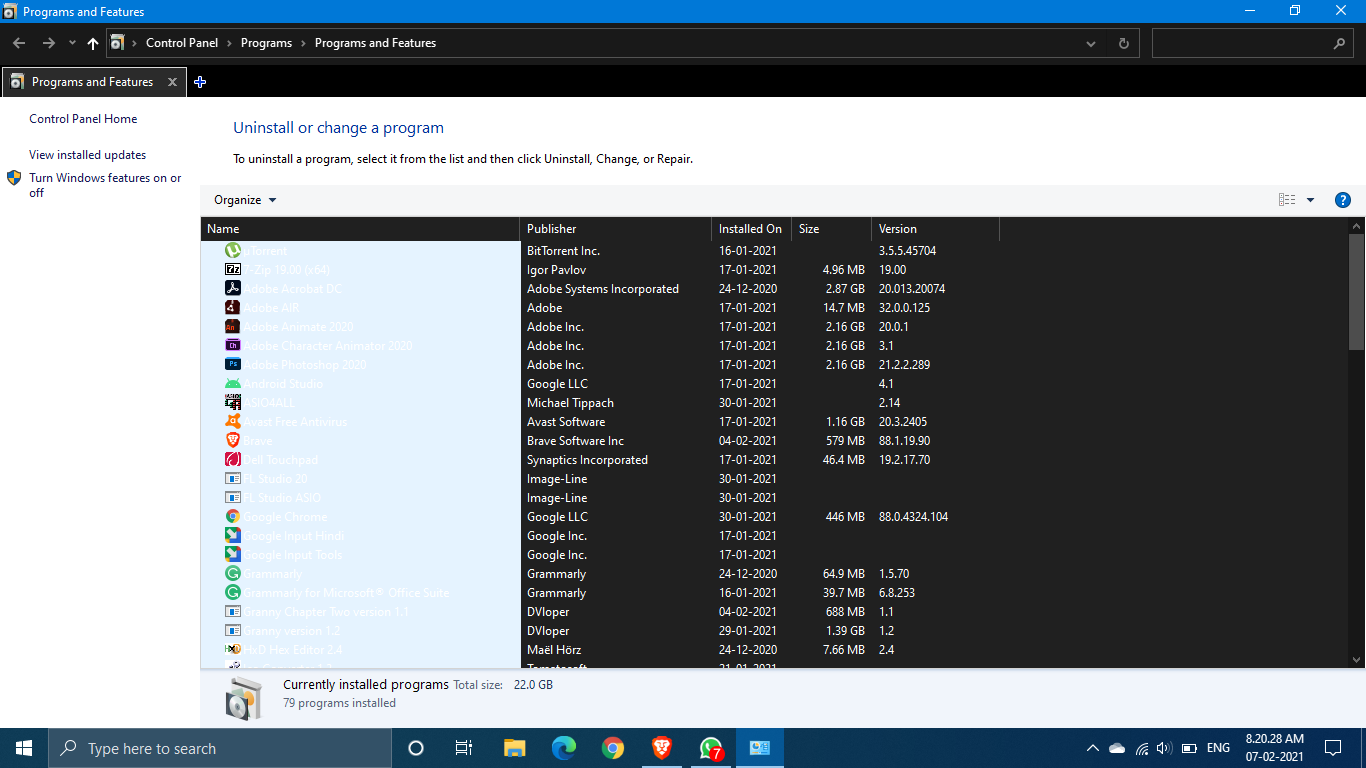This screenshot has height=768, width=1366.
Task: Open Task View on the taskbar
Action: point(464,748)
